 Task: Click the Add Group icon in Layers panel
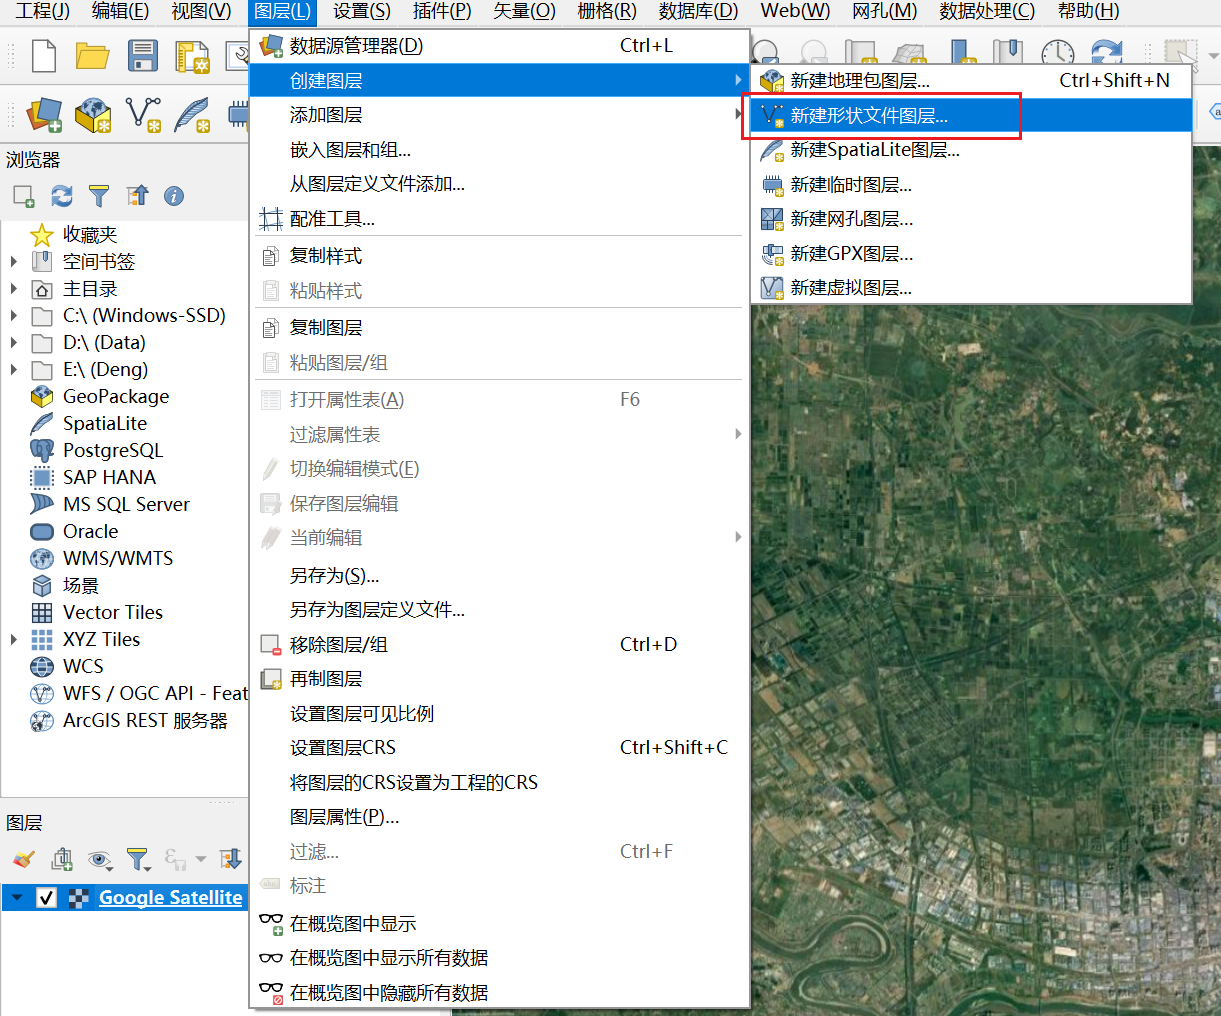[x=62, y=859]
